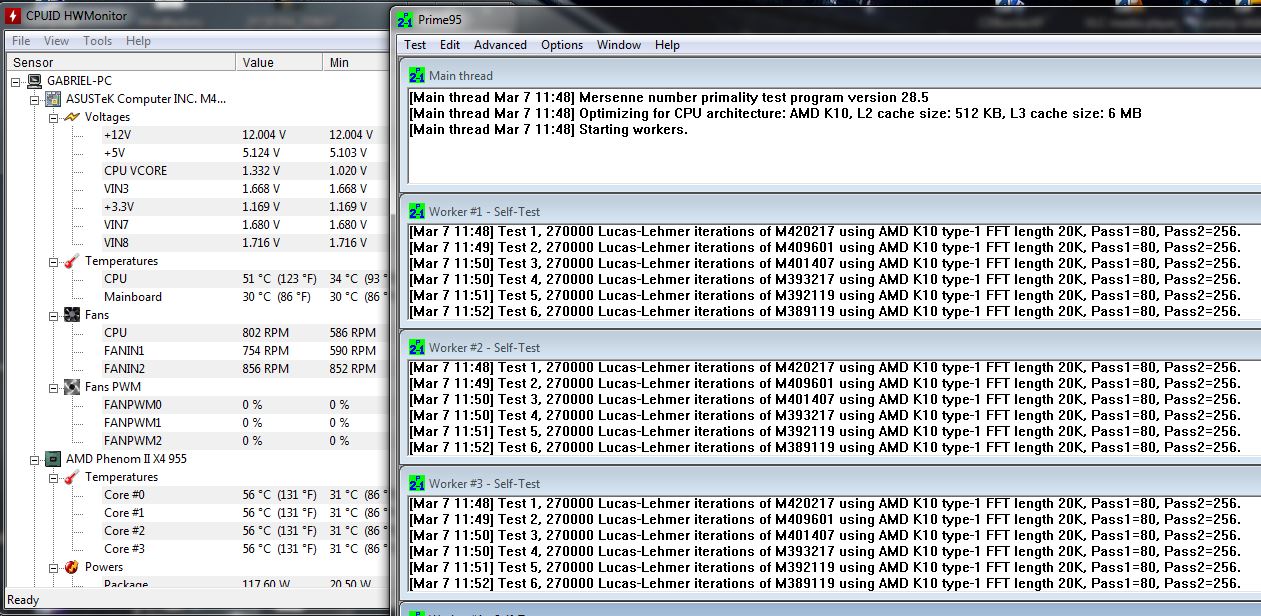
Task: Open the Prime95 Help menu
Action: point(667,45)
